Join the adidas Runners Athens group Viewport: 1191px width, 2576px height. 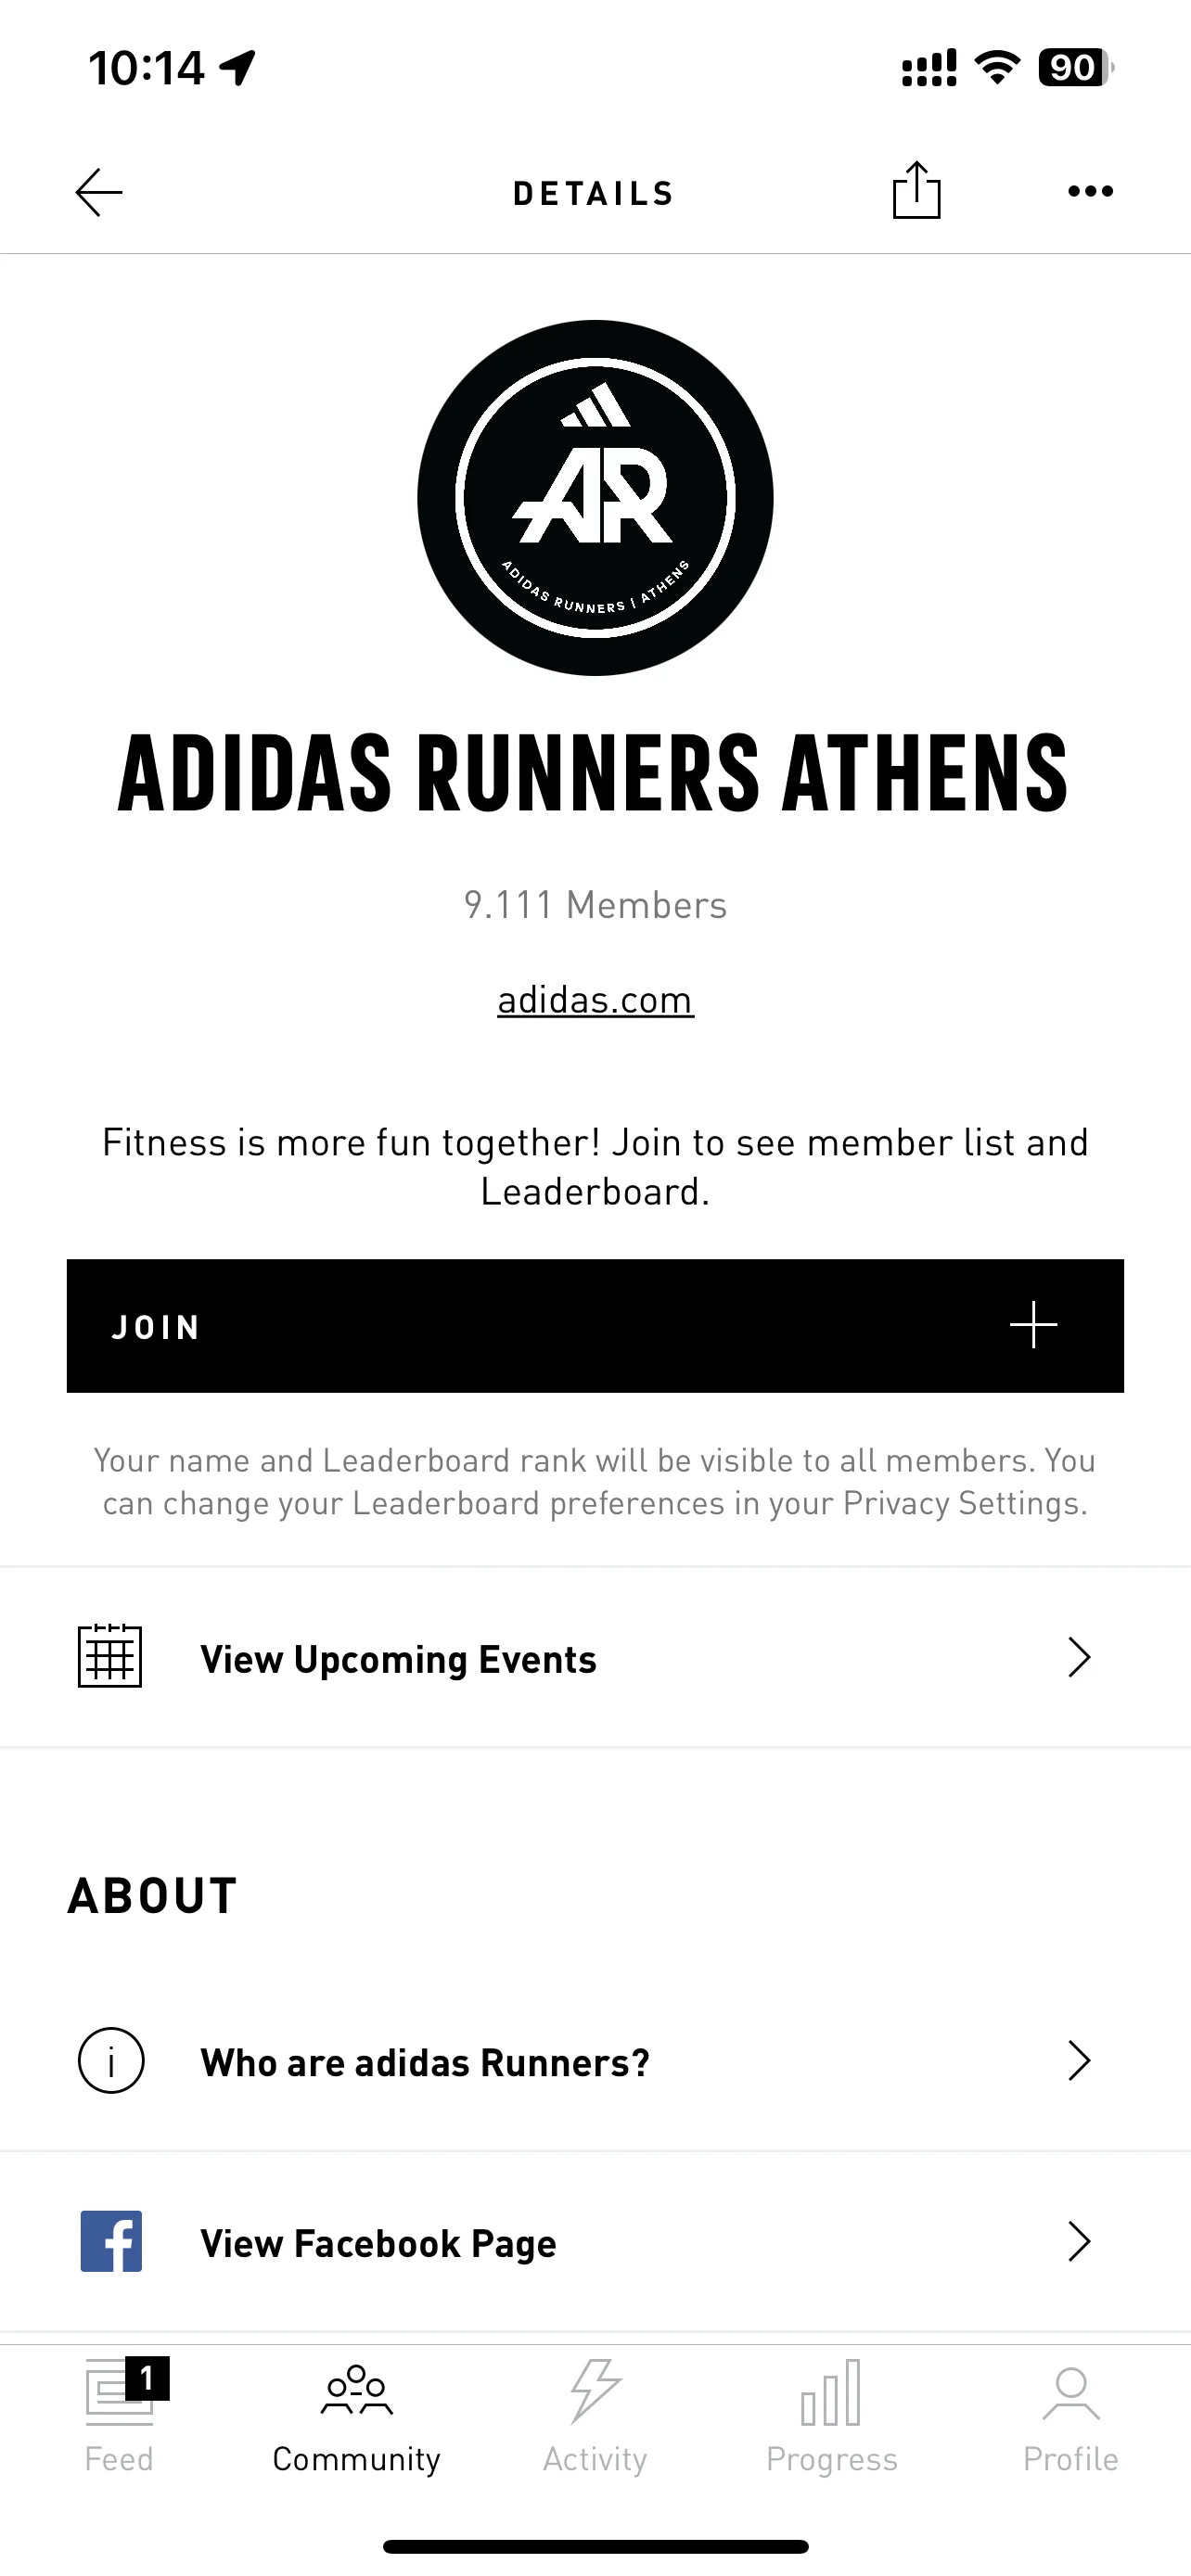click(x=595, y=1326)
